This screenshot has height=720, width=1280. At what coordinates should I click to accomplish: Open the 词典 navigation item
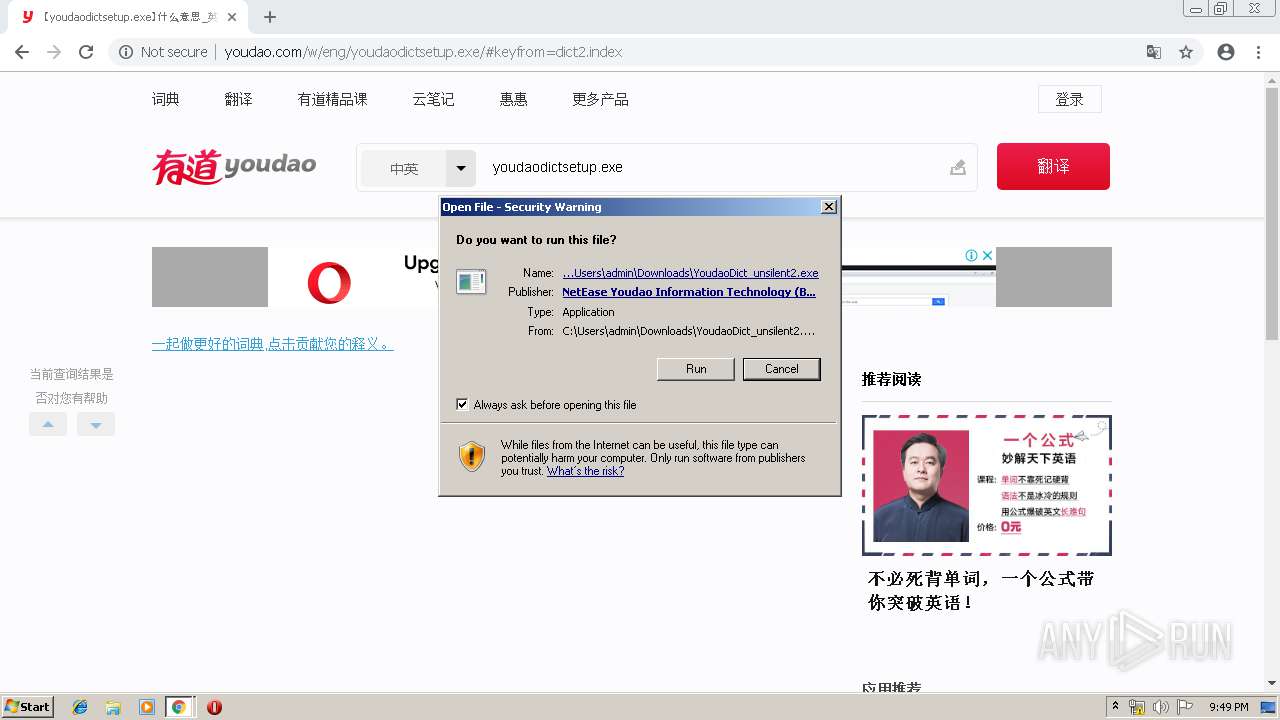[x=166, y=99]
